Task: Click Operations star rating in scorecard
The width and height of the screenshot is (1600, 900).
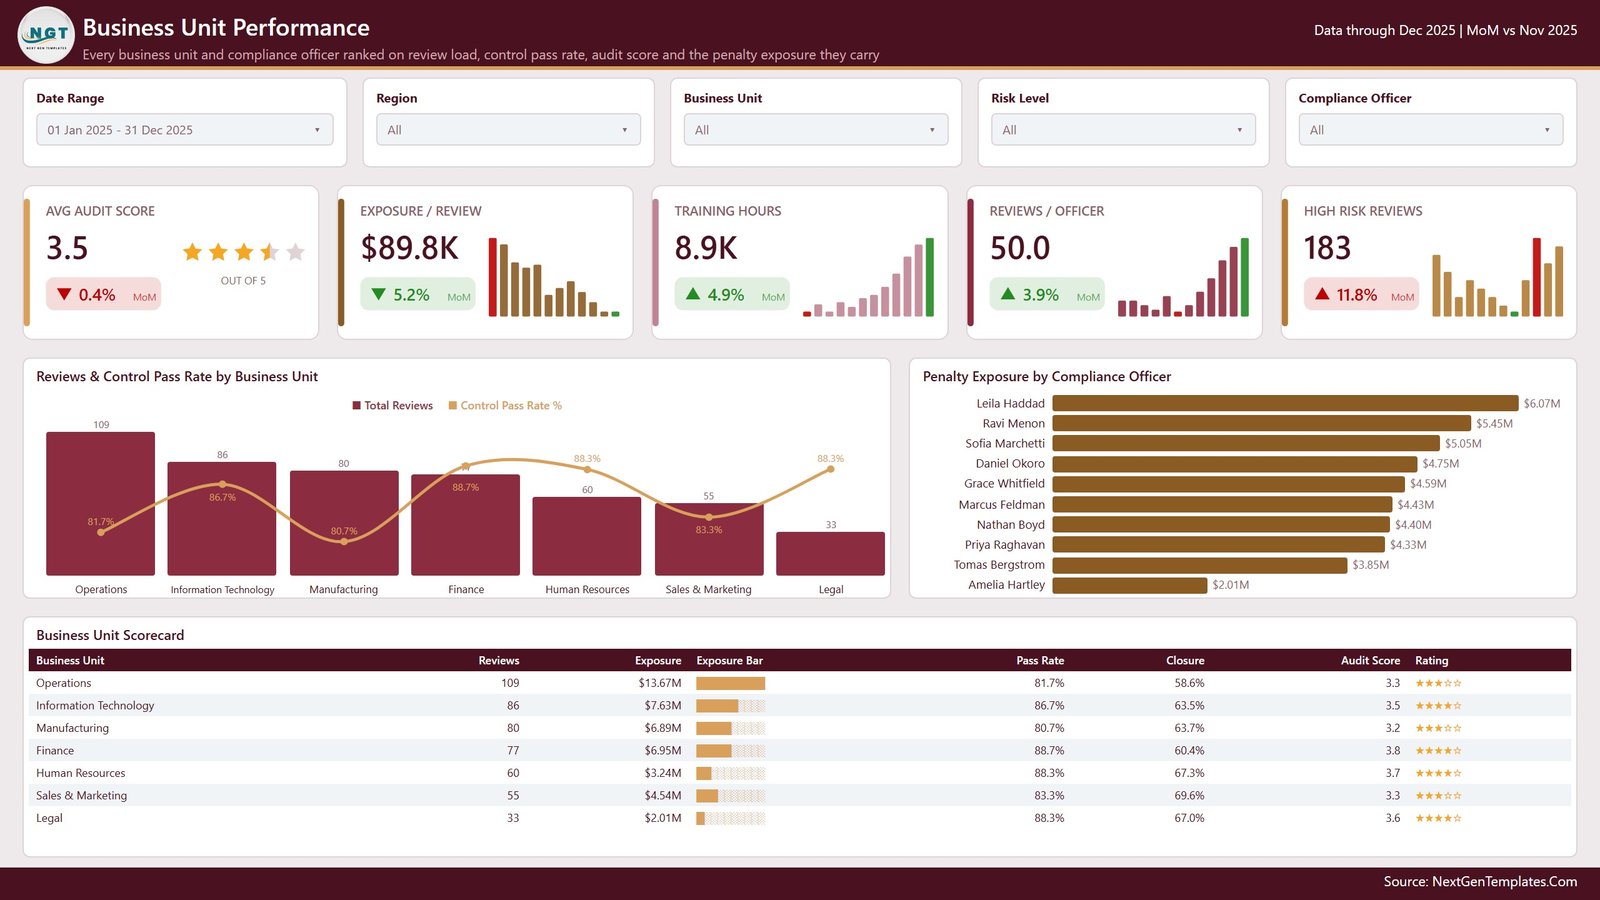Action: (1438, 683)
